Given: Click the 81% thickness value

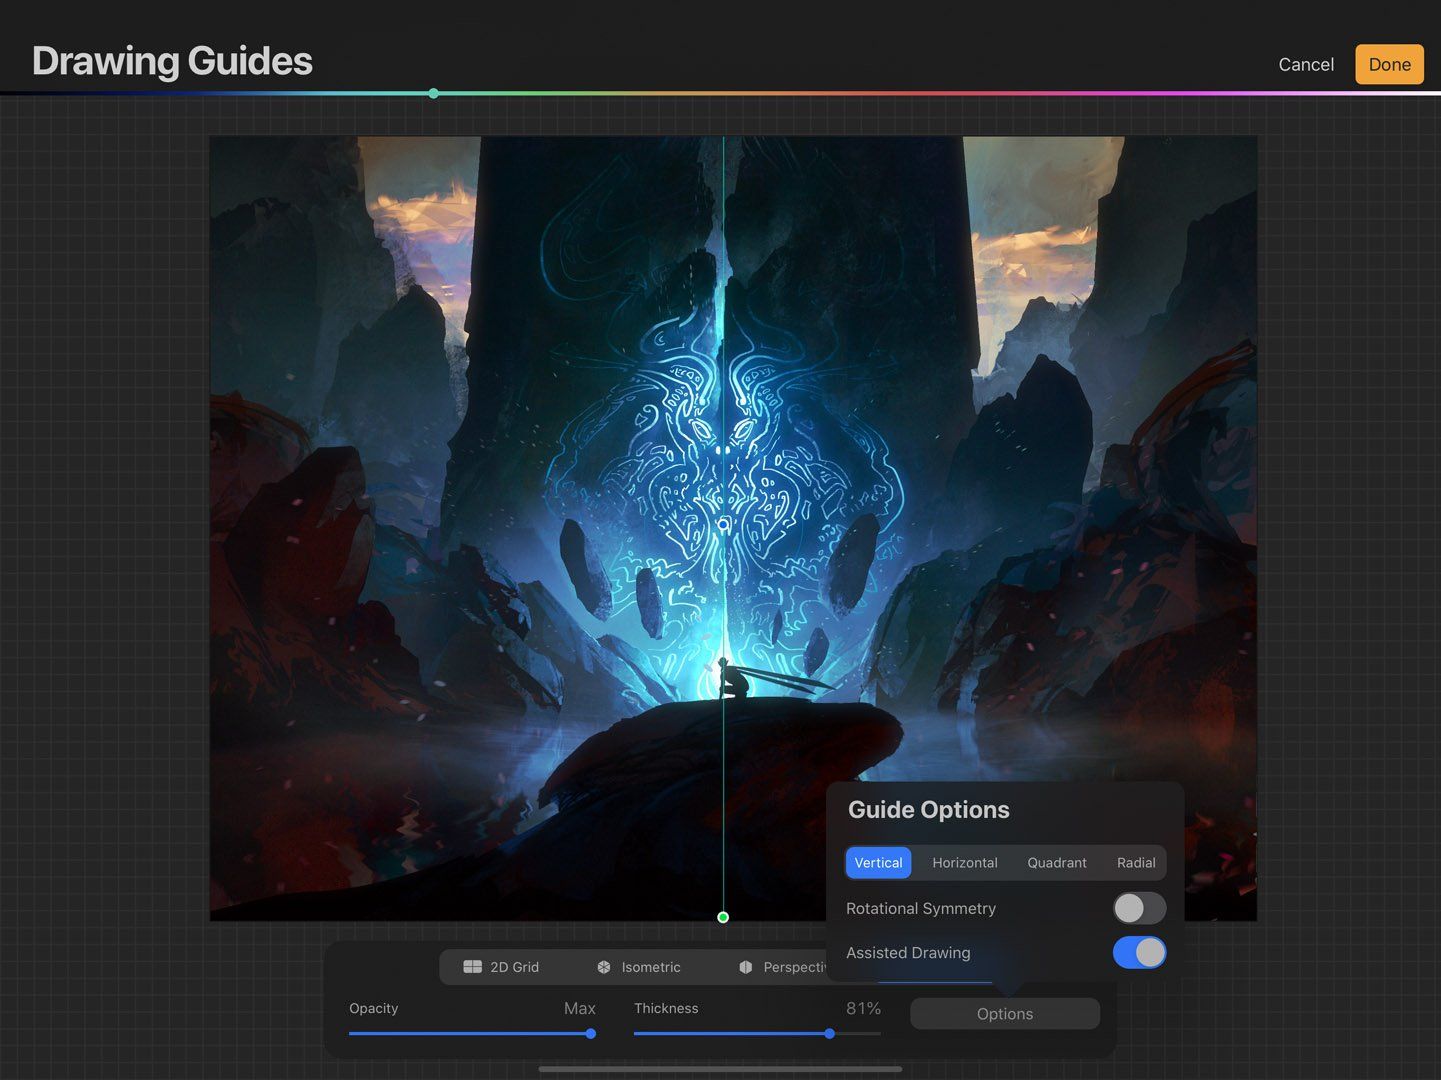Looking at the screenshot, I should (x=862, y=1008).
